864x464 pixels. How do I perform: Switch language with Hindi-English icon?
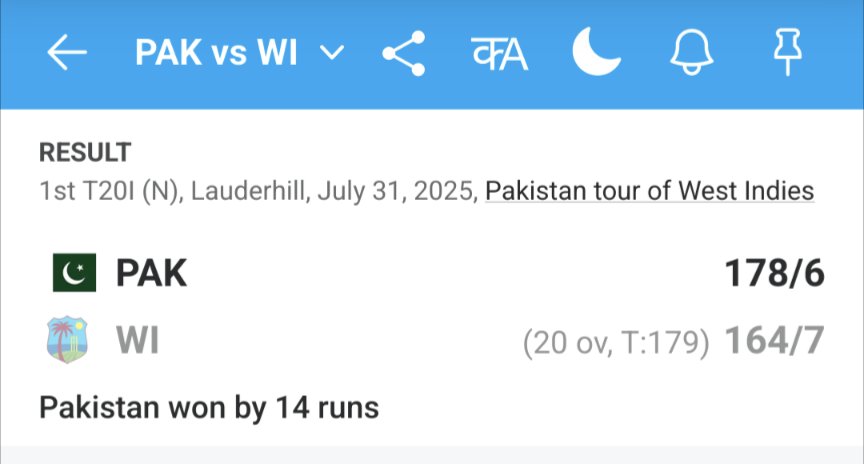pyautogui.click(x=500, y=54)
